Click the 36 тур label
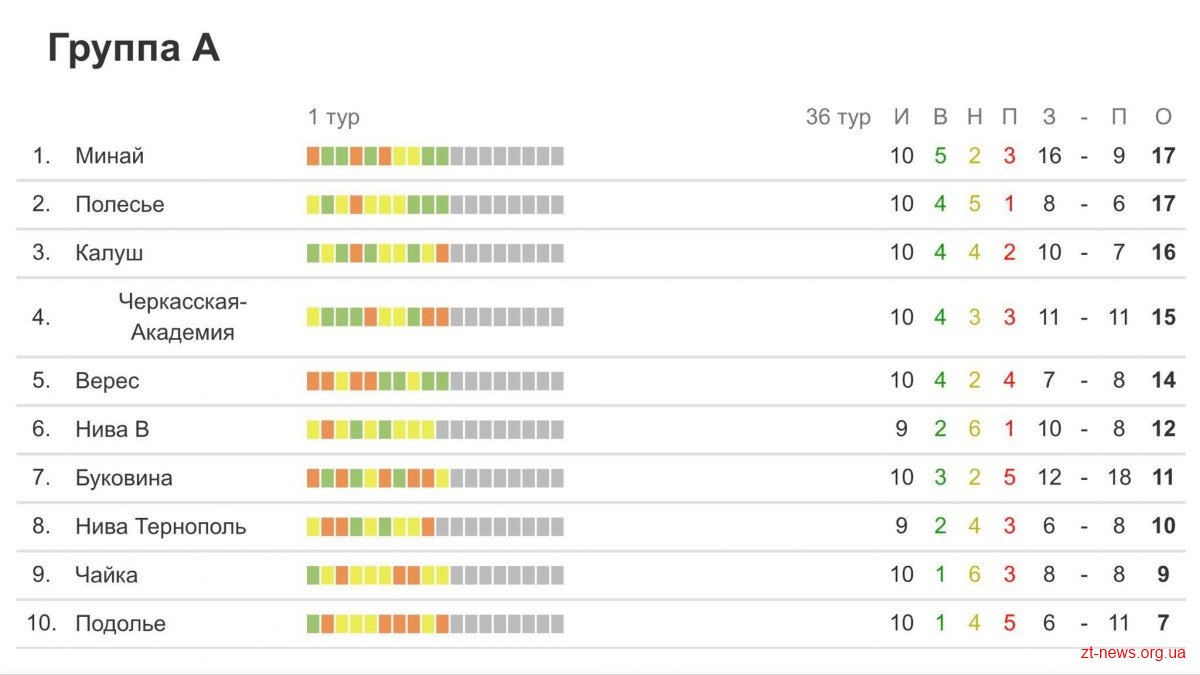This screenshot has width=1200, height=675. pos(838,117)
